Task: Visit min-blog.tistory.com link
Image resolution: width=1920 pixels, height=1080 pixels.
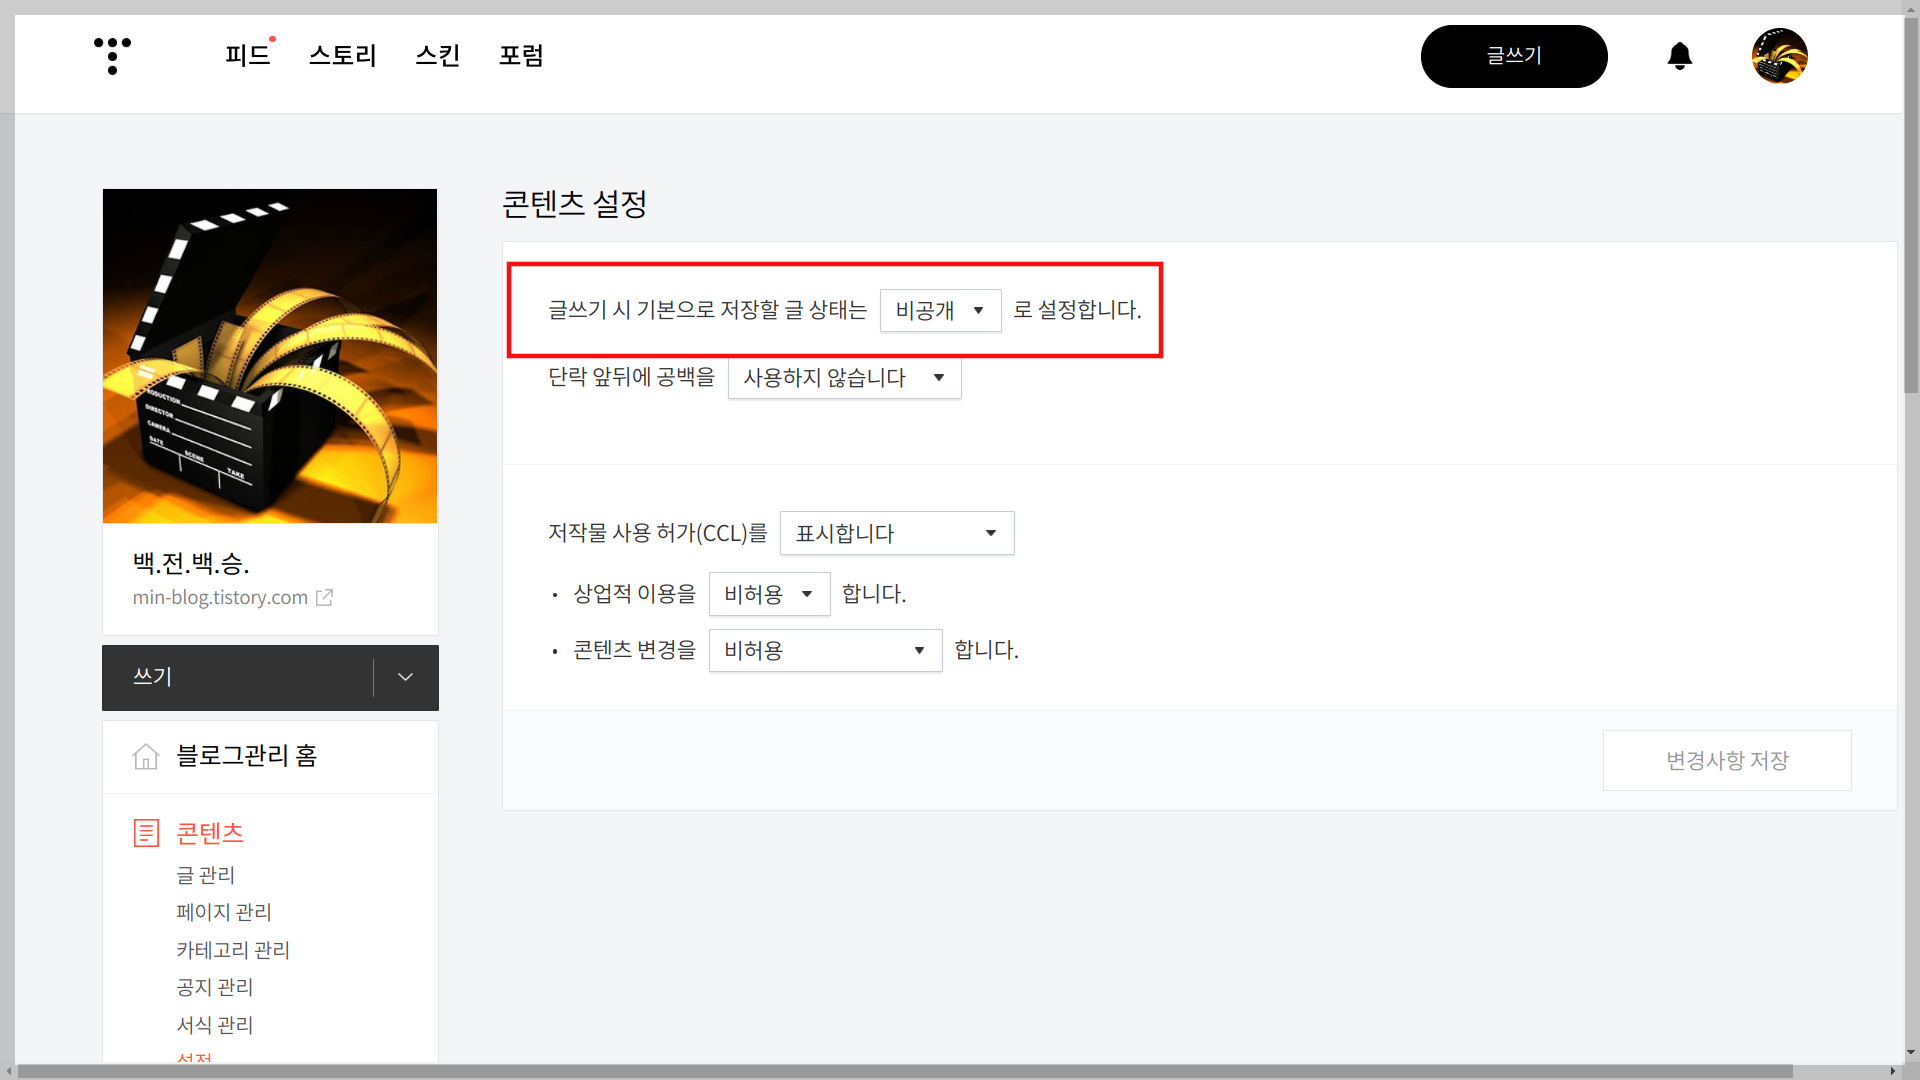Action: click(x=221, y=597)
